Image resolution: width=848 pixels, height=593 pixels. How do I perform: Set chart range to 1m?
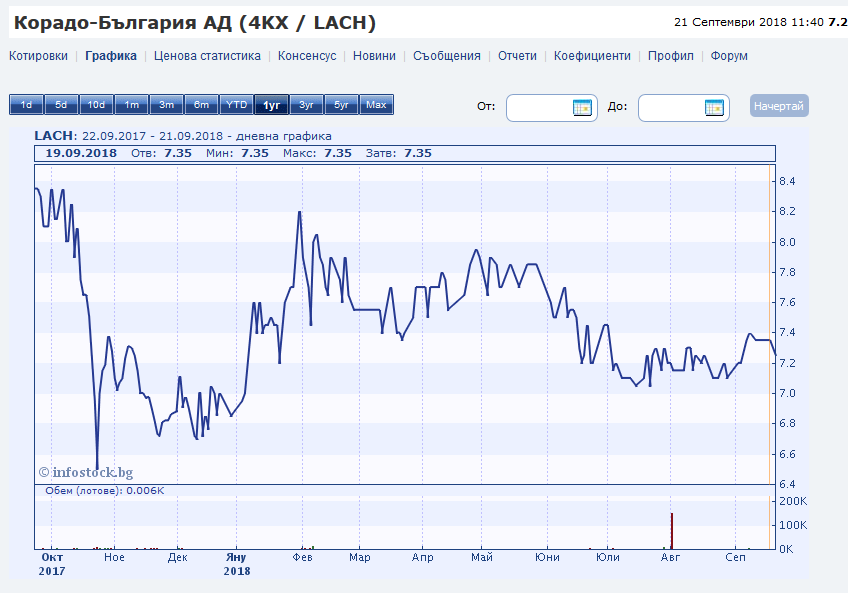click(131, 104)
